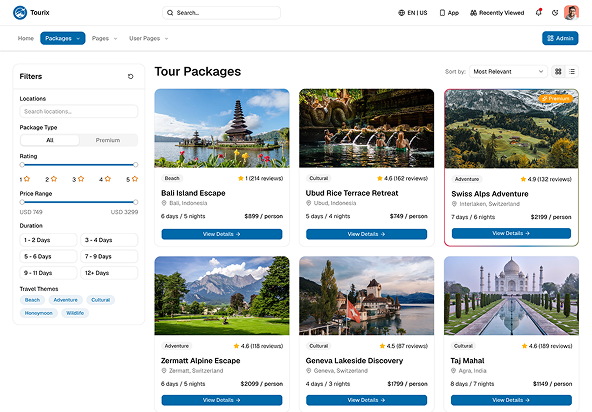This screenshot has width=592, height=412.
Task: Expand the Packages menu
Action: [x=63, y=38]
